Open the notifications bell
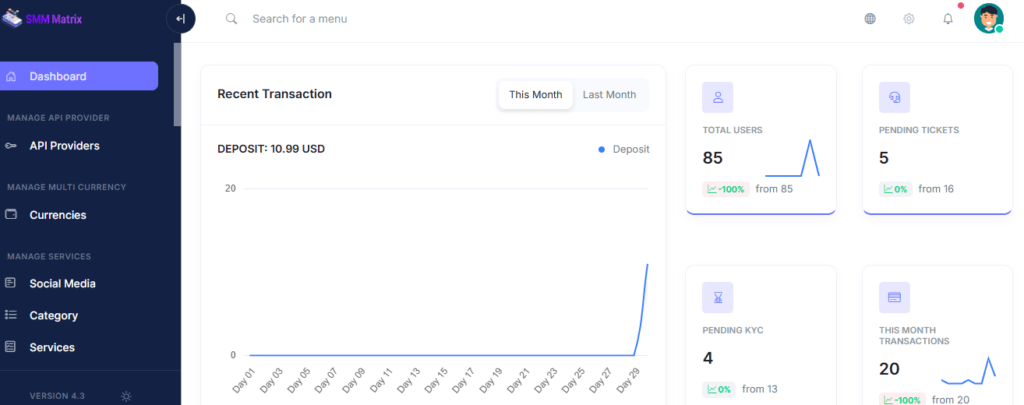Image resolution: width=1024 pixels, height=405 pixels. pos(948,19)
